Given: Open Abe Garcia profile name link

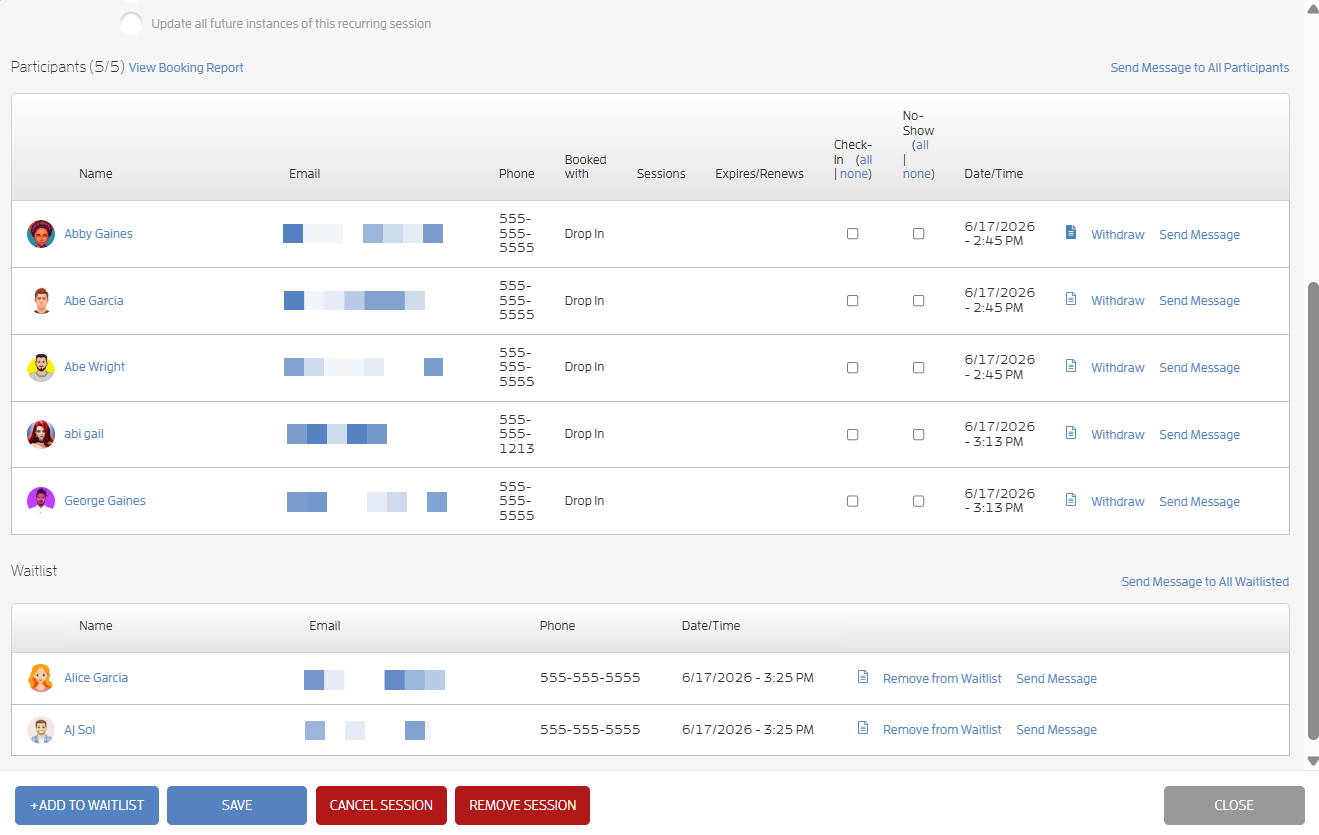Looking at the screenshot, I should (x=94, y=301).
